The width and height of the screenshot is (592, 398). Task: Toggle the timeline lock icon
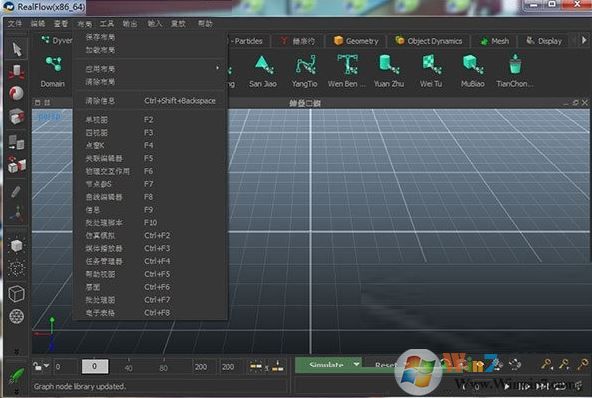coord(37,366)
